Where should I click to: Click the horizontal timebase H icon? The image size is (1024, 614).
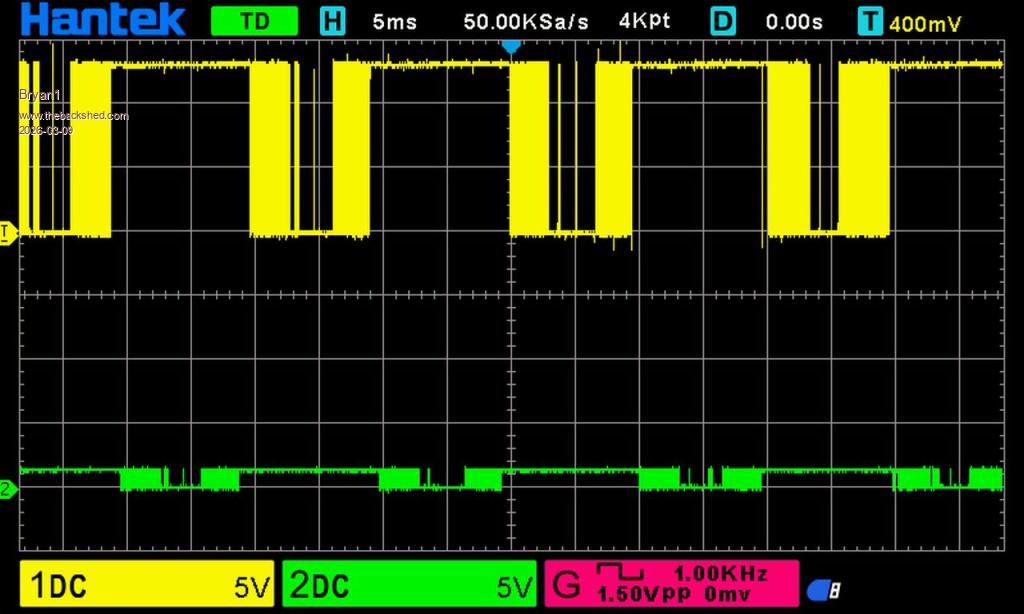[332, 21]
